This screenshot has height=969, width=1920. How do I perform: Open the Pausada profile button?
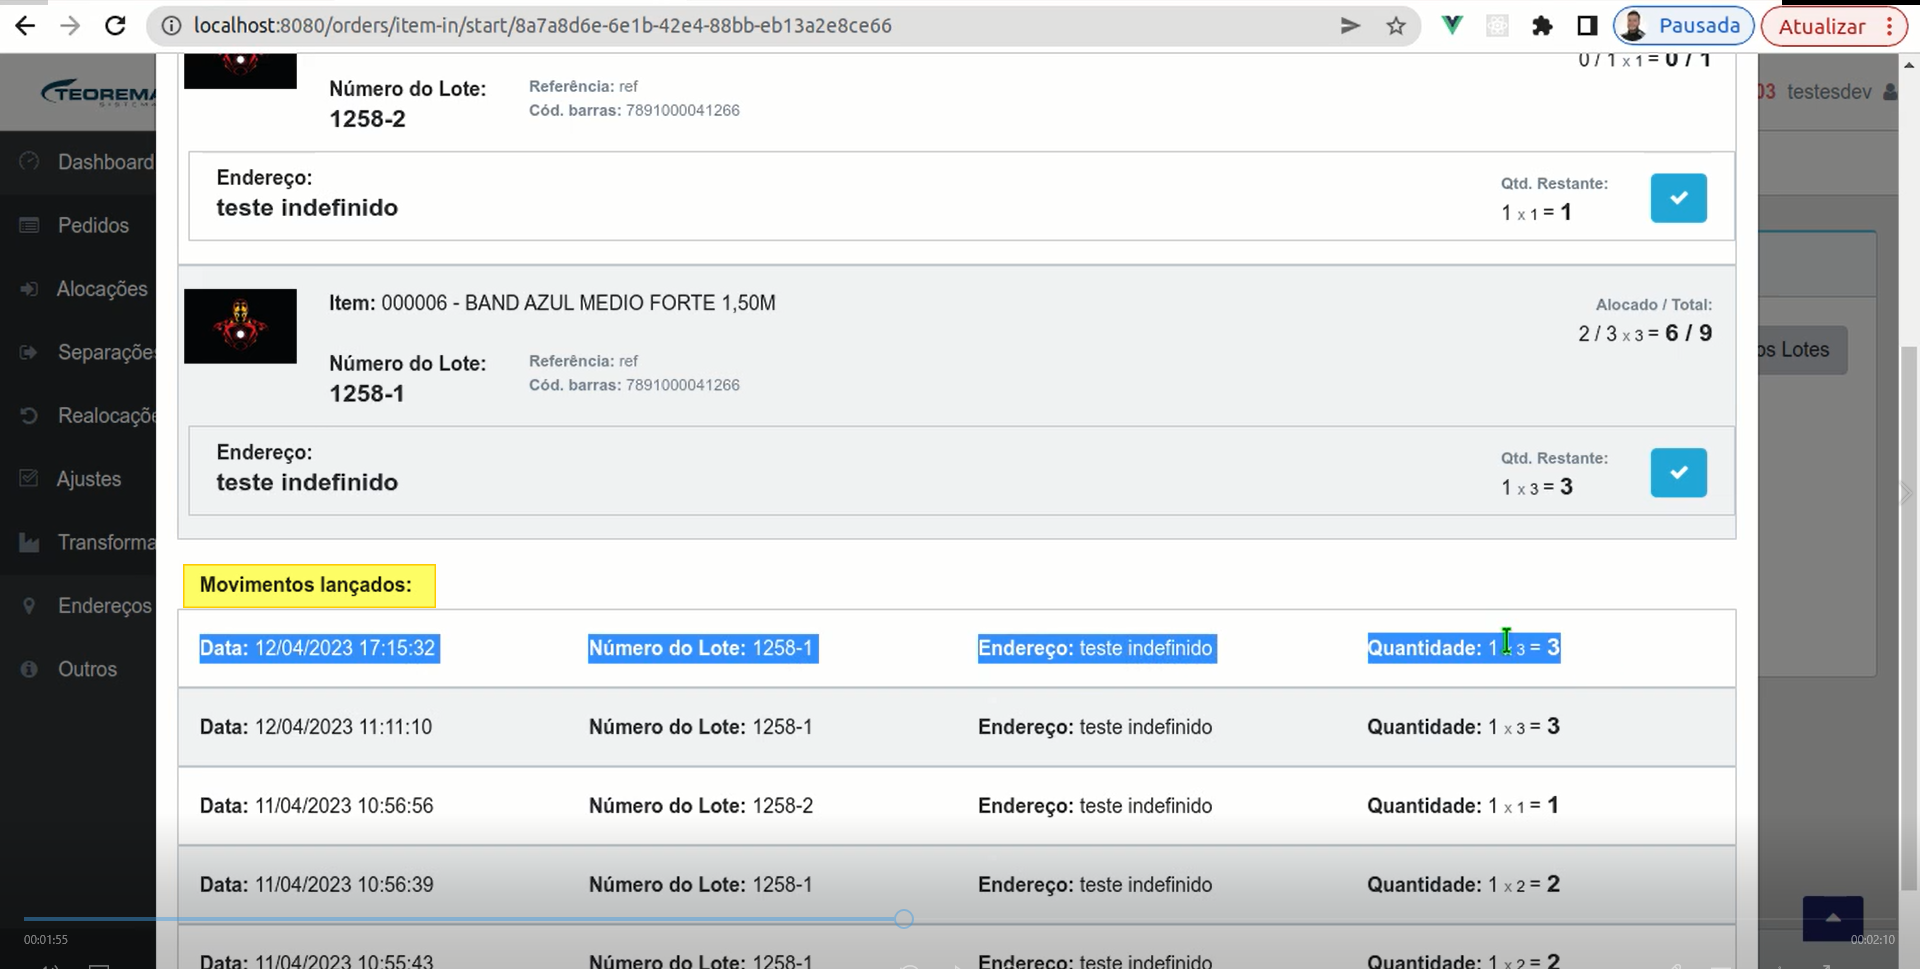pos(1683,26)
